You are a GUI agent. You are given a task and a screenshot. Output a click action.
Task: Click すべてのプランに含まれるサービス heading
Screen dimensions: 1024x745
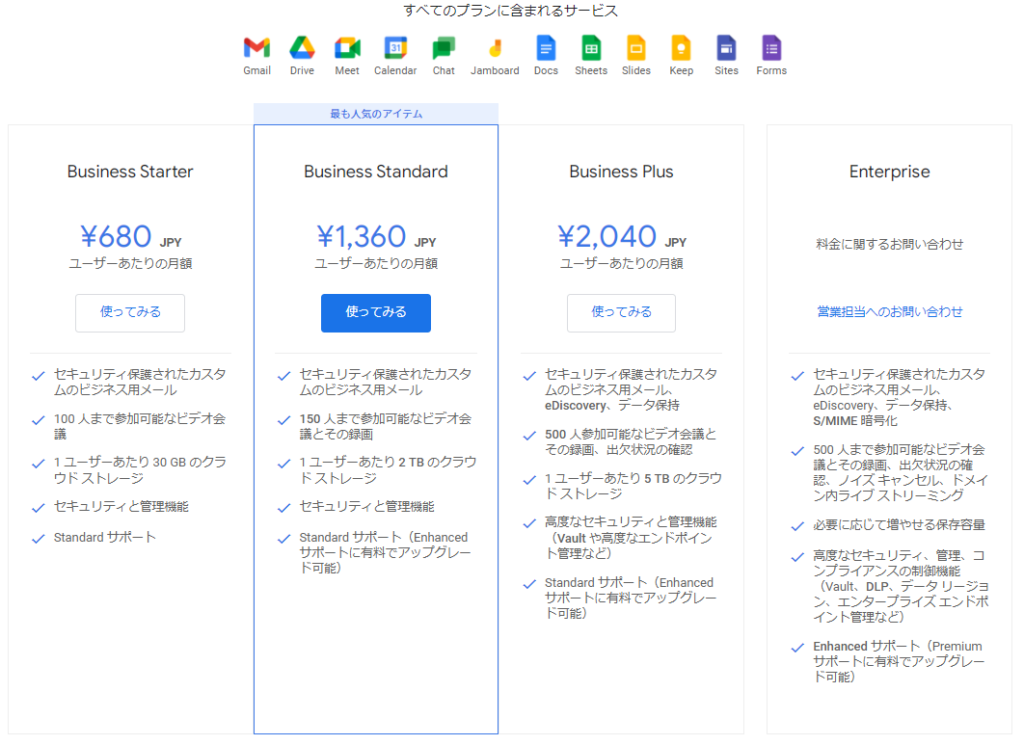[x=510, y=10]
